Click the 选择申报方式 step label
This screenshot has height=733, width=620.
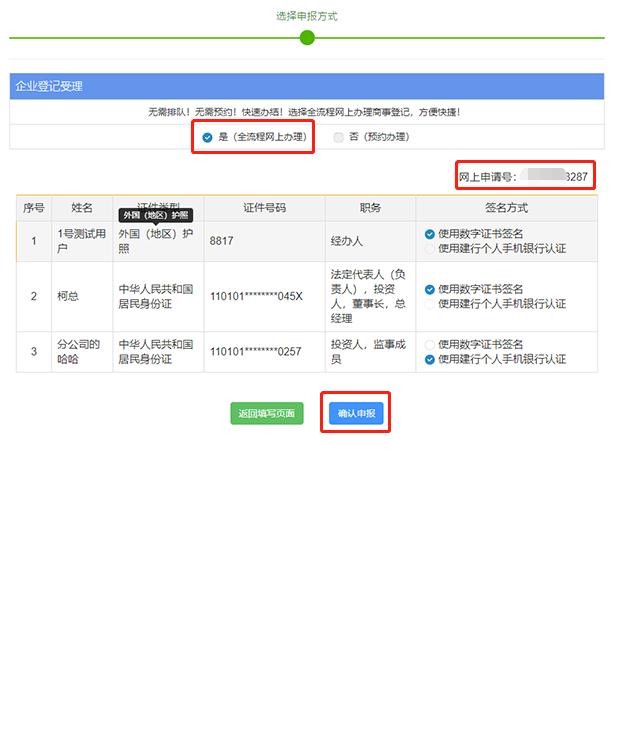(x=307, y=16)
